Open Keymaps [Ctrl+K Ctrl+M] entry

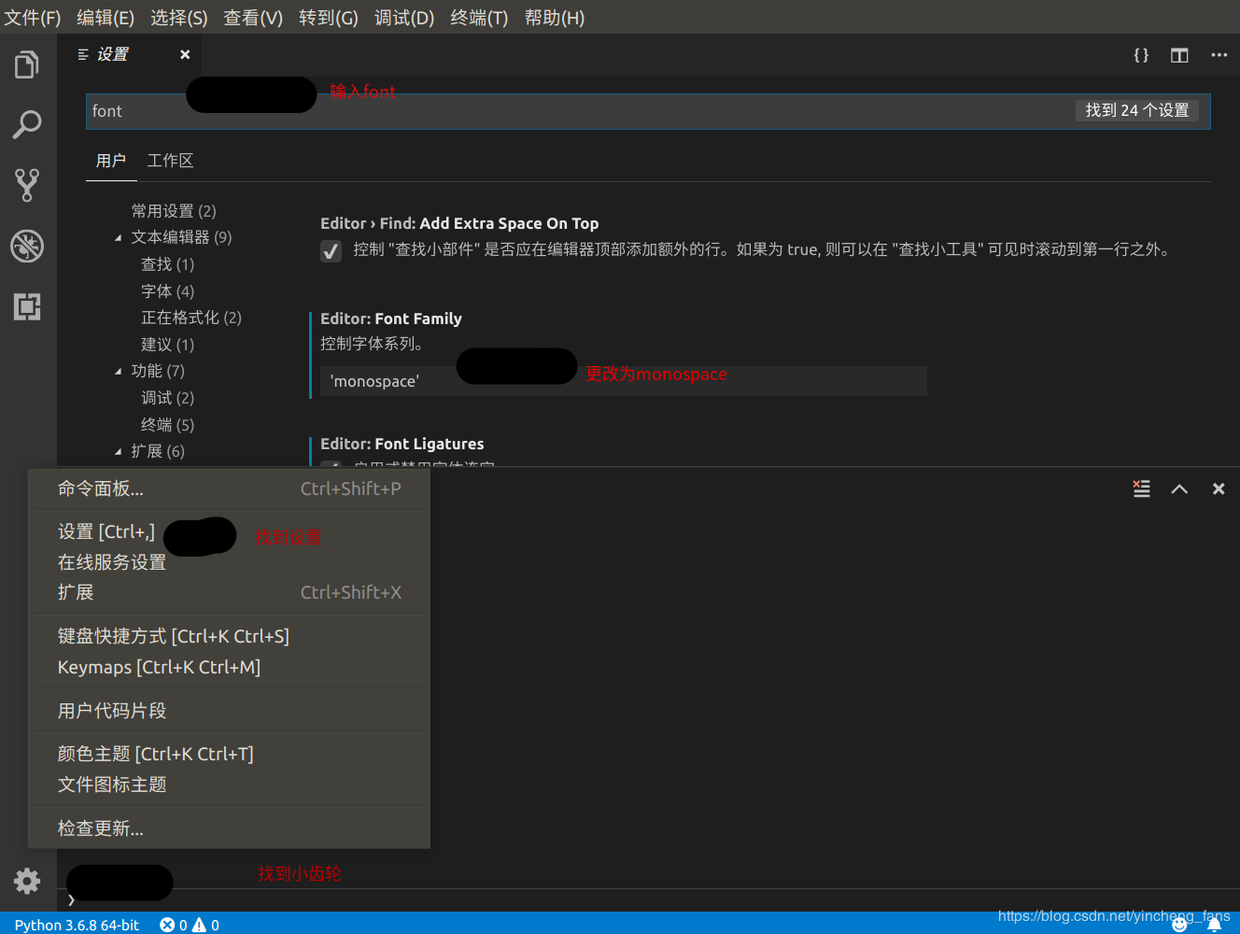[230, 667]
